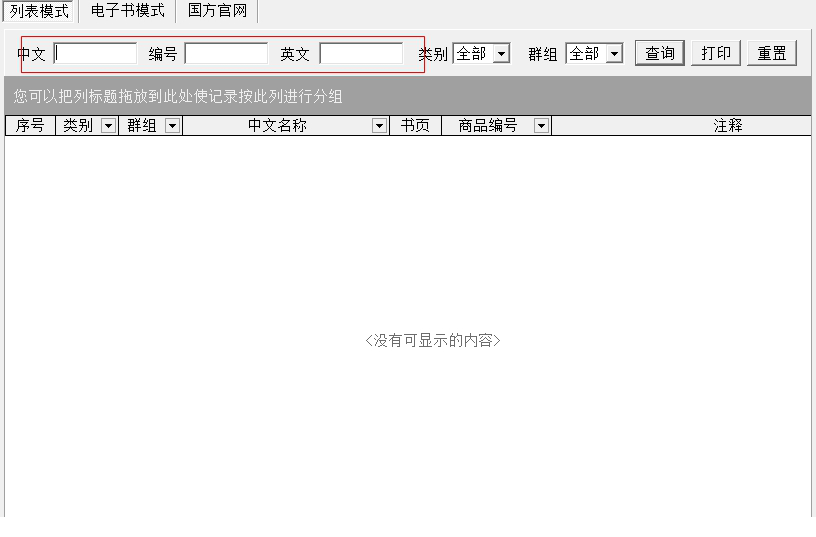
Task: Focus the 编号 search input field
Action: [226, 54]
